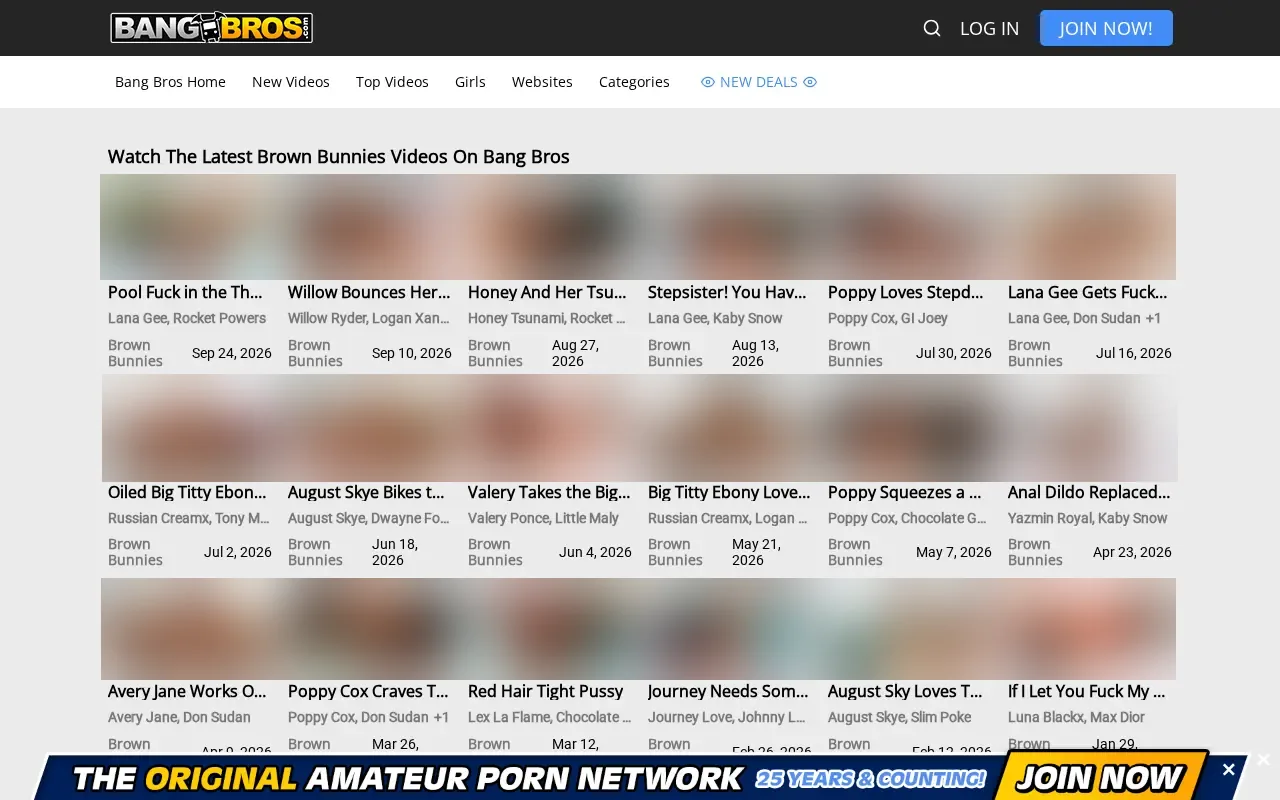Click the date 'Sep 24, 2026'

232,353
